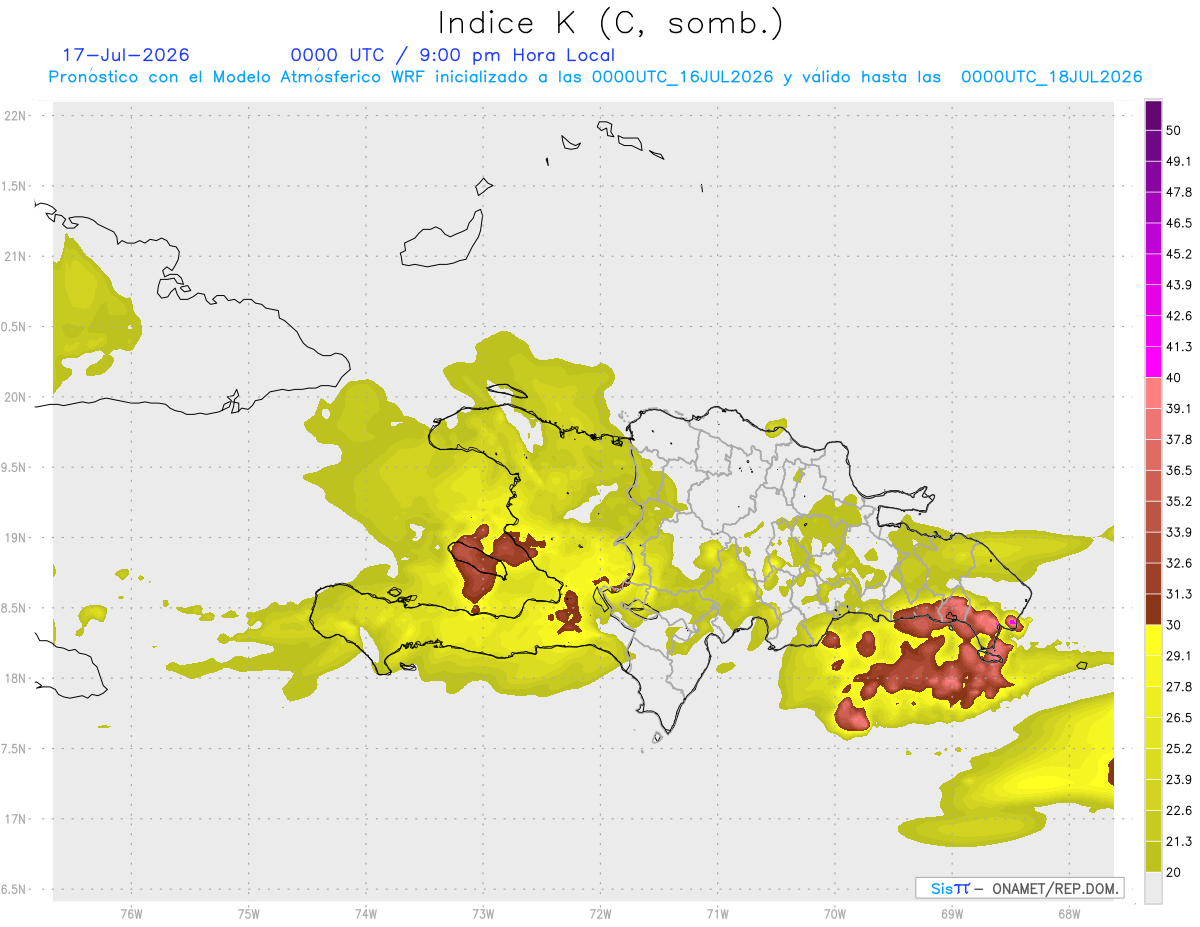Image resolution: width=1200 pixels, height=927 pixels.
Task: Click the "74W" longitude label
Action: click(366, 913)
